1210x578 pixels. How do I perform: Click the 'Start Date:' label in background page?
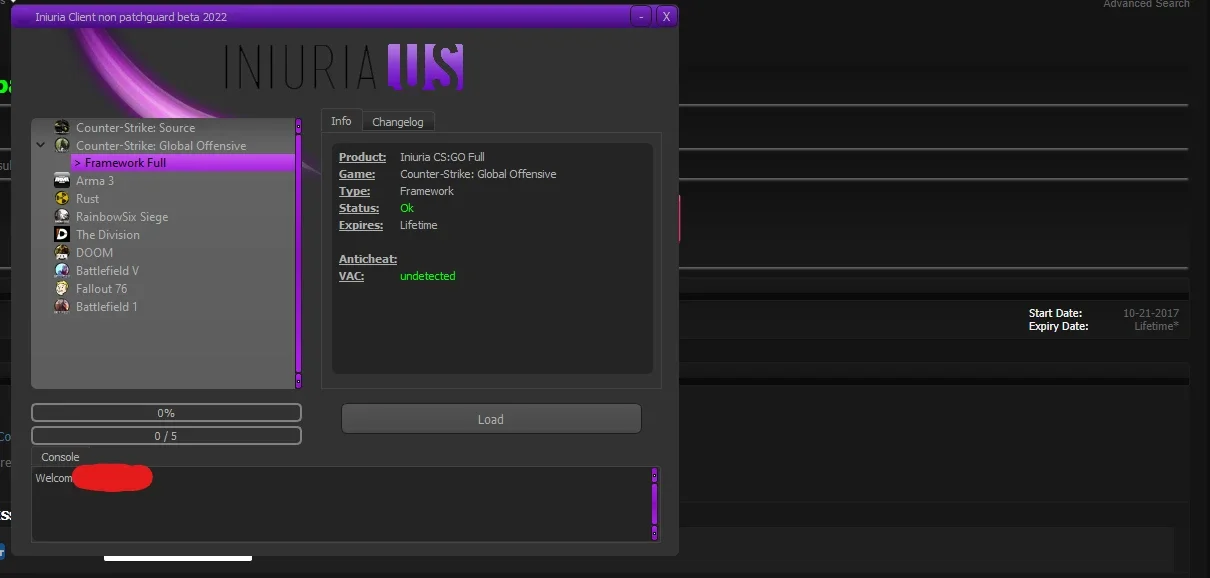coord(1055,313)
